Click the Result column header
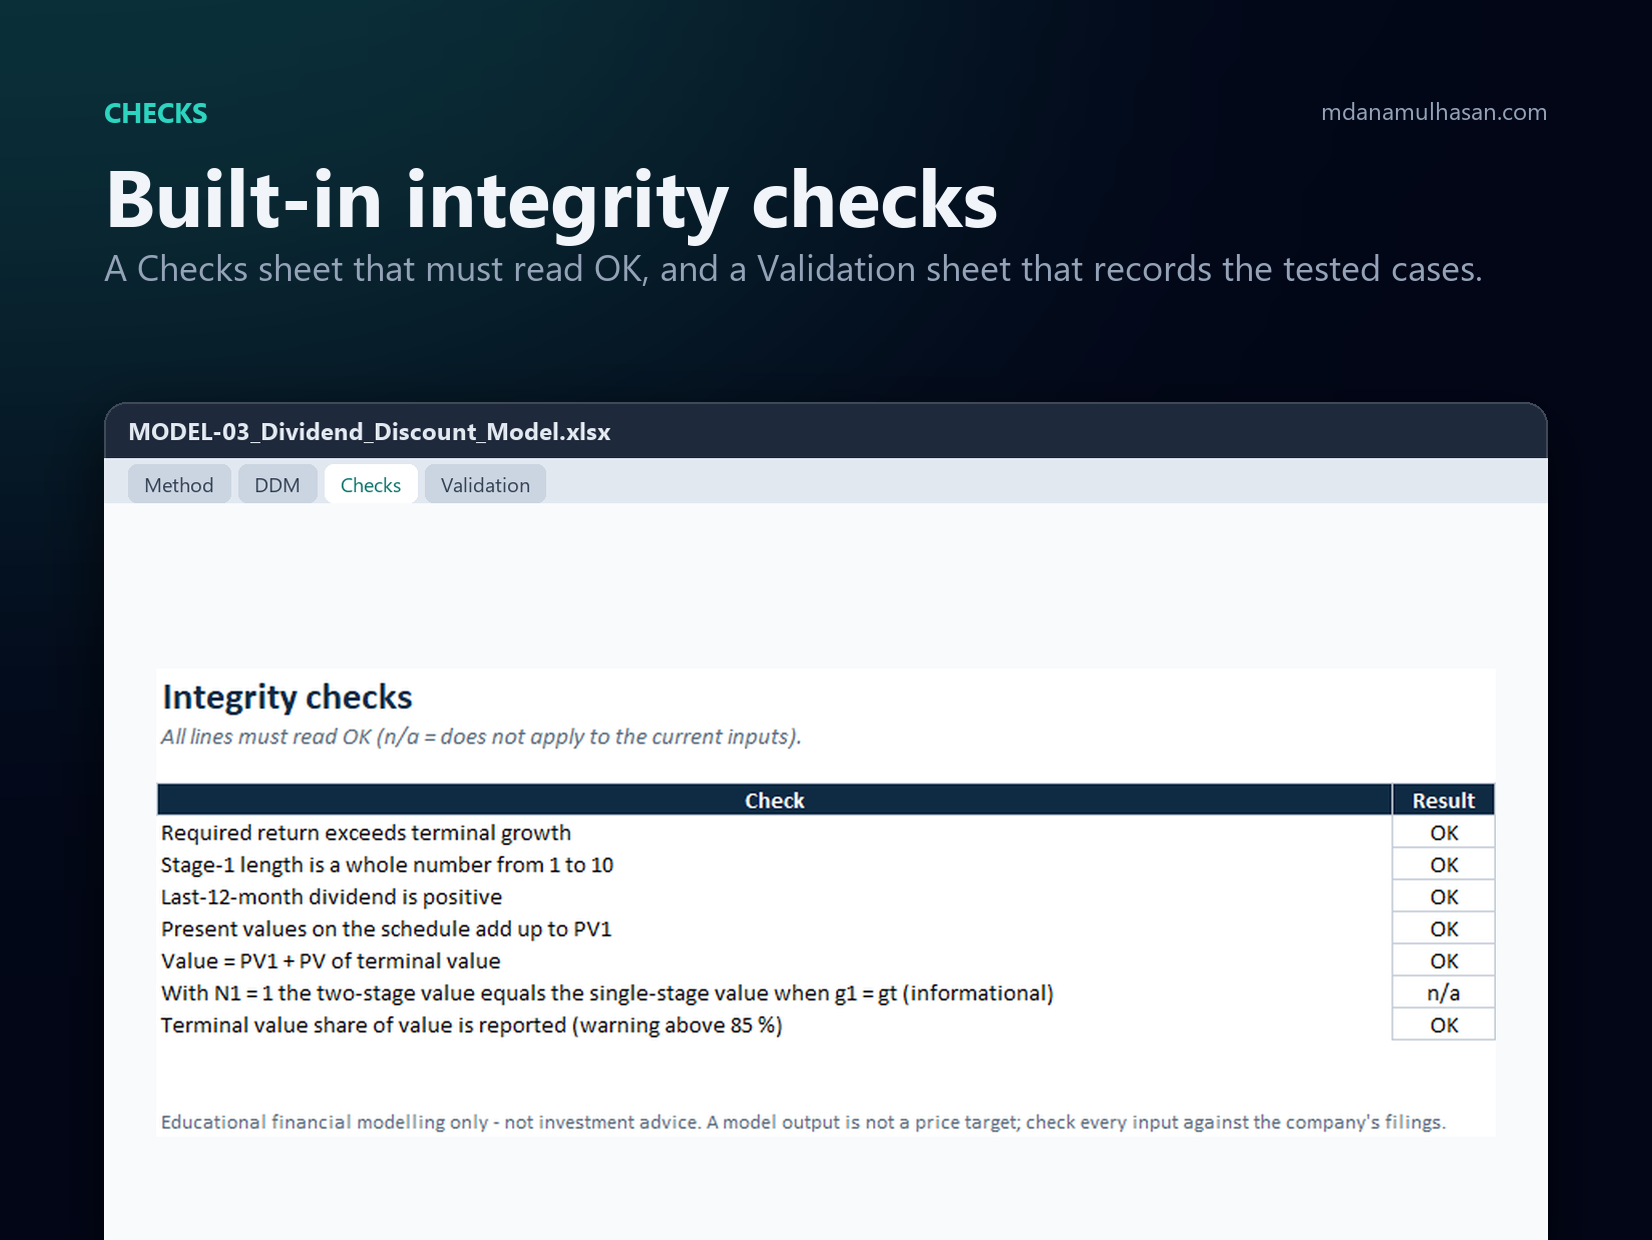1652x1240 pixels. coord(1443,800)
